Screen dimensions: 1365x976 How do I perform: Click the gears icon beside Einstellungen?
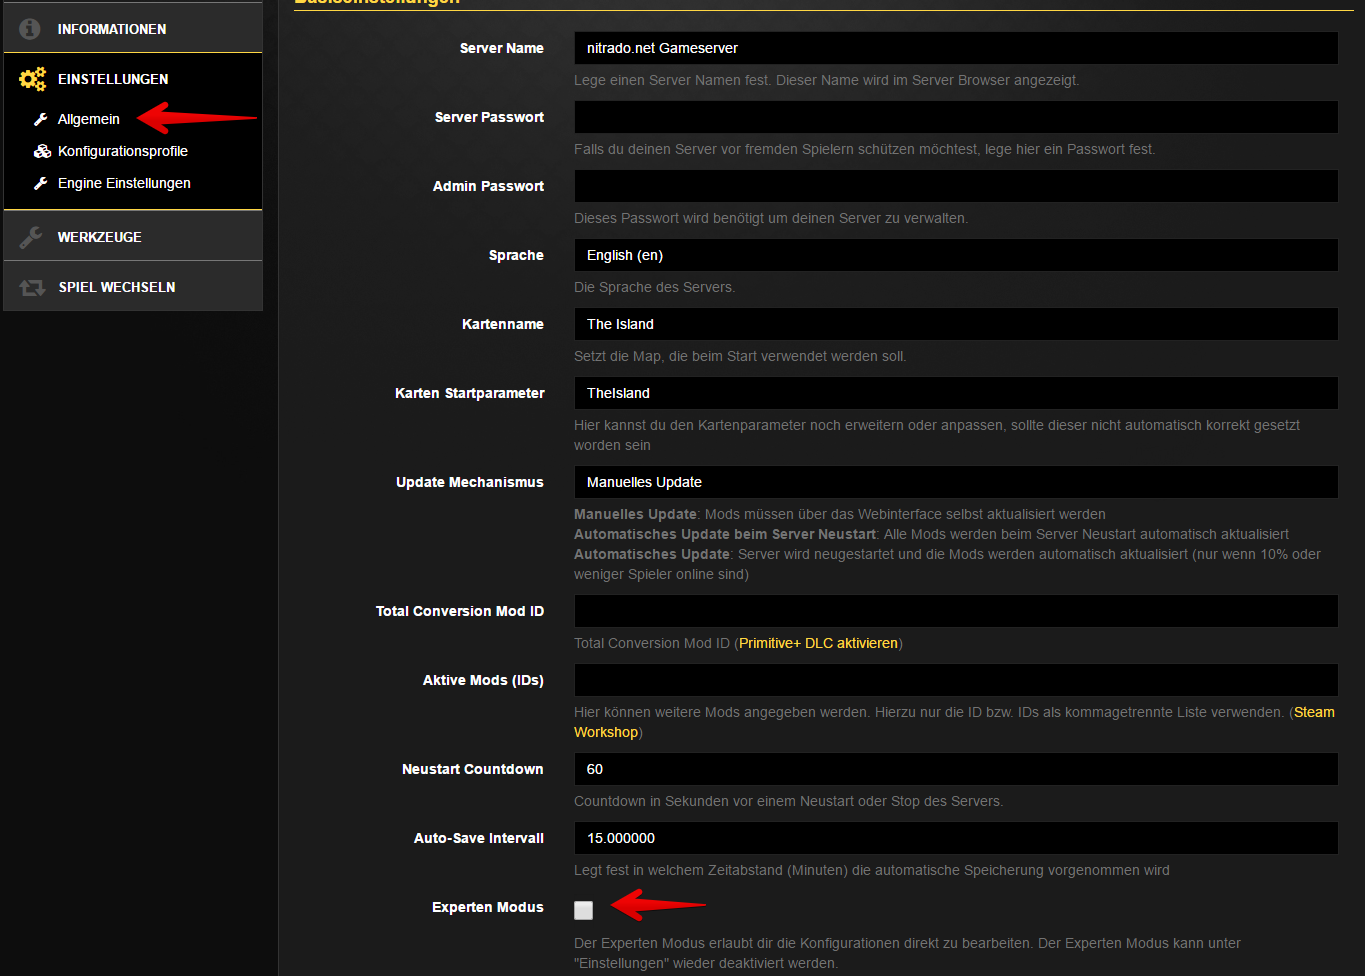pyautogui.click(x=32, y=79)
